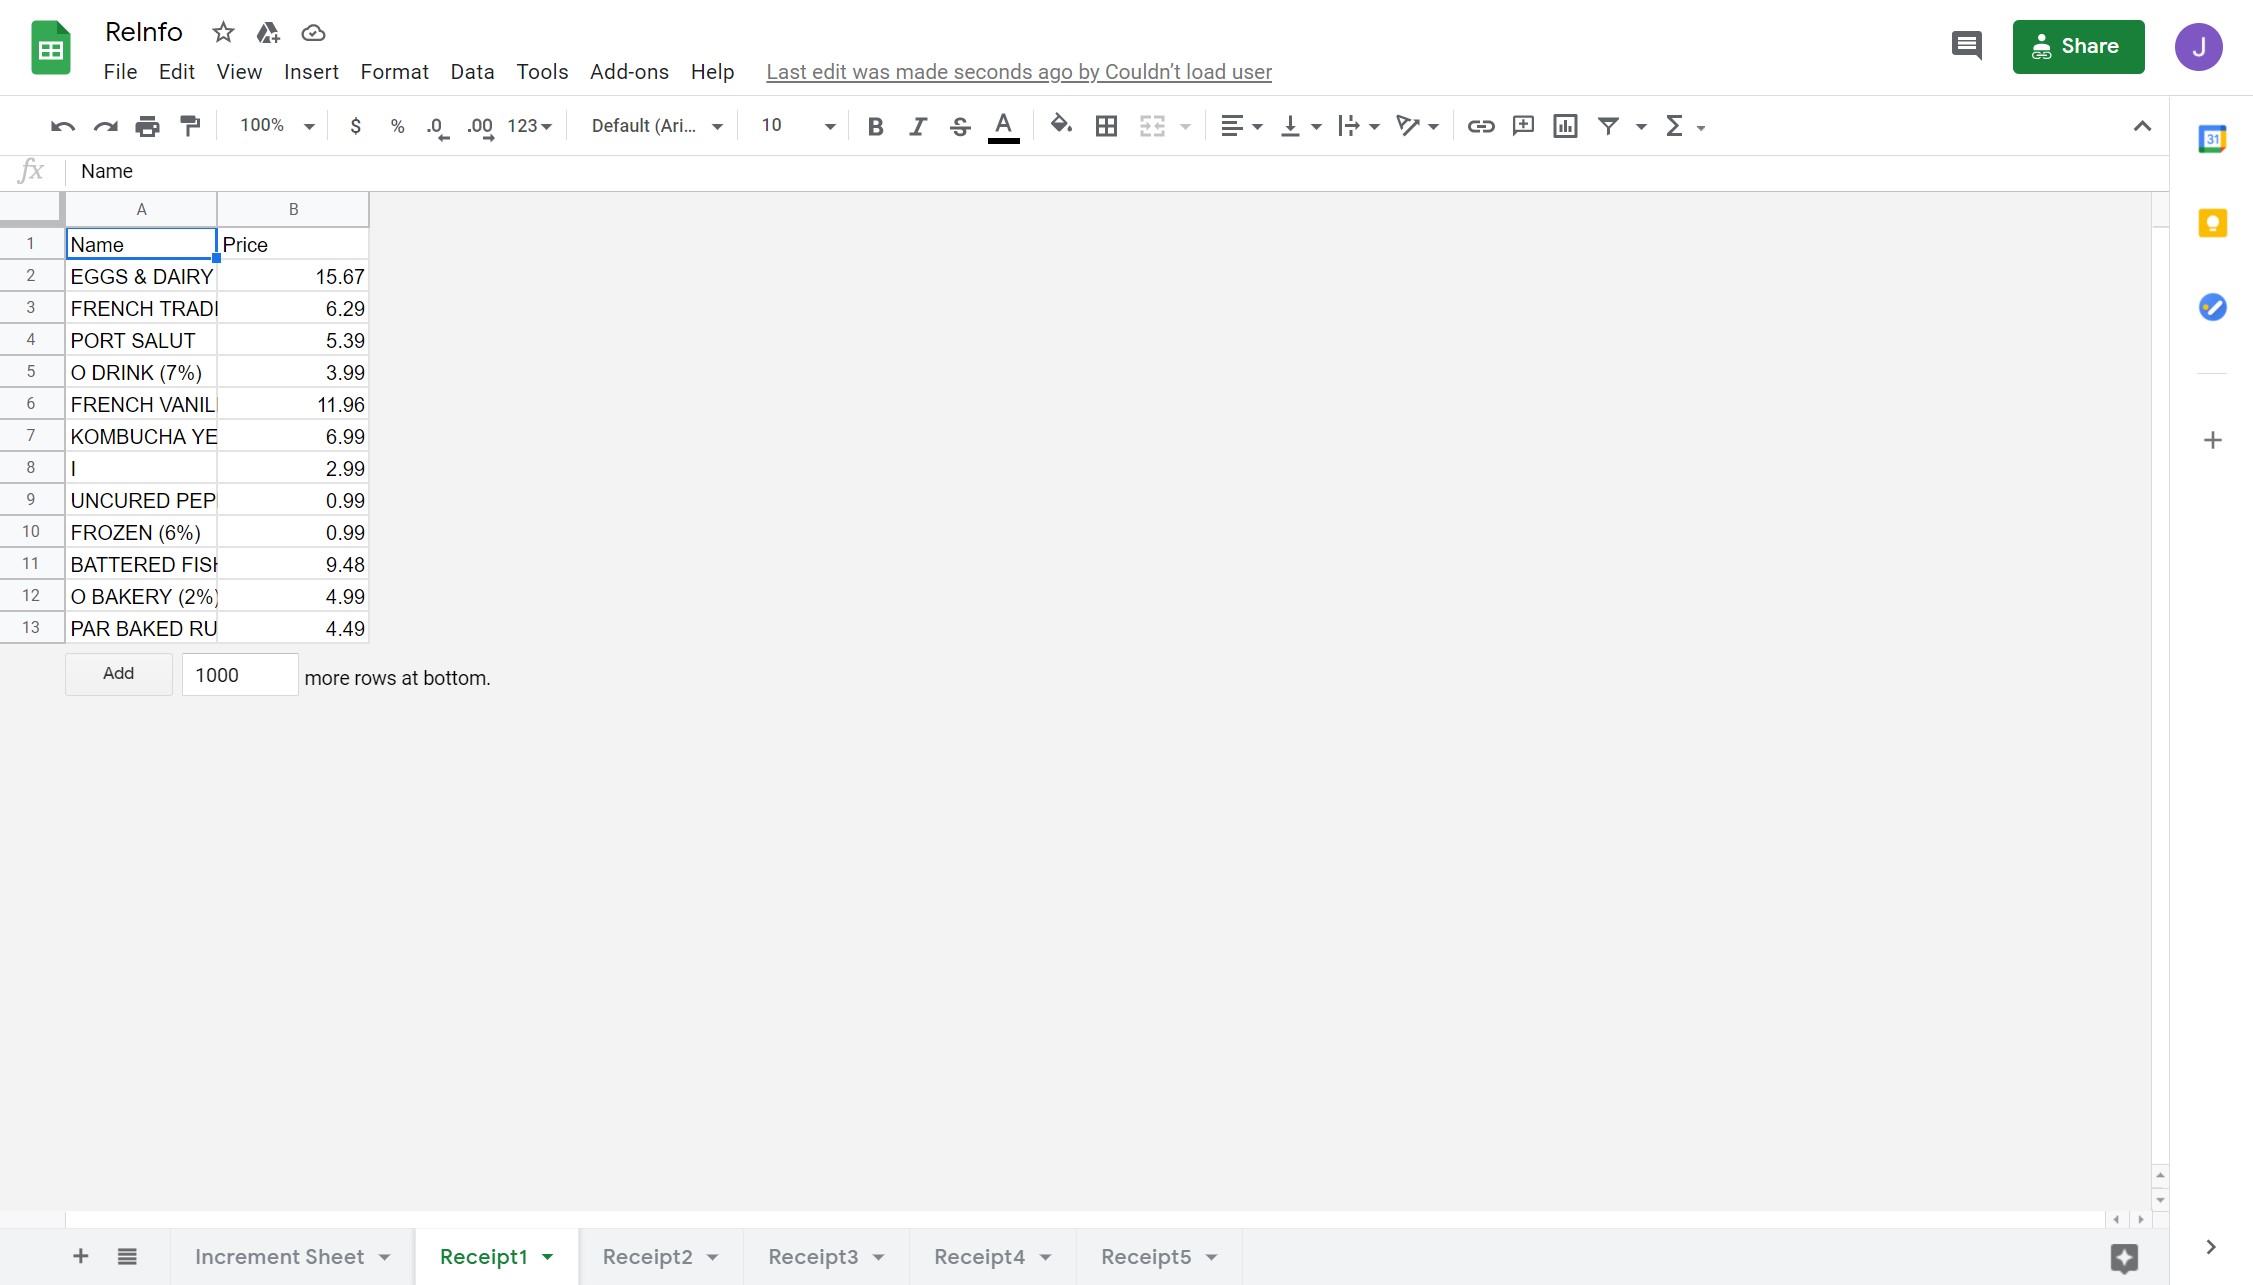
Task: Open the zoom level dropdown
Action: point(277,126)
